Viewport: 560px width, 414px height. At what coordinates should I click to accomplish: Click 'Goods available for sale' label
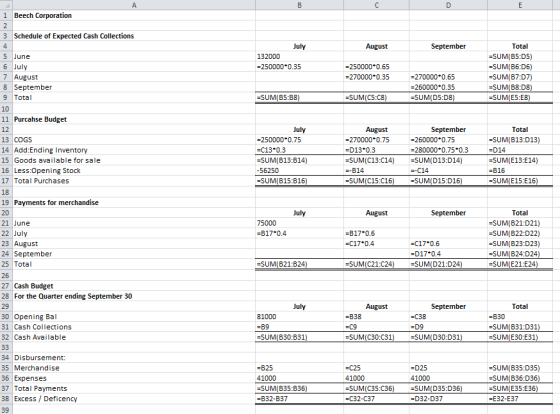coord(134,160)
